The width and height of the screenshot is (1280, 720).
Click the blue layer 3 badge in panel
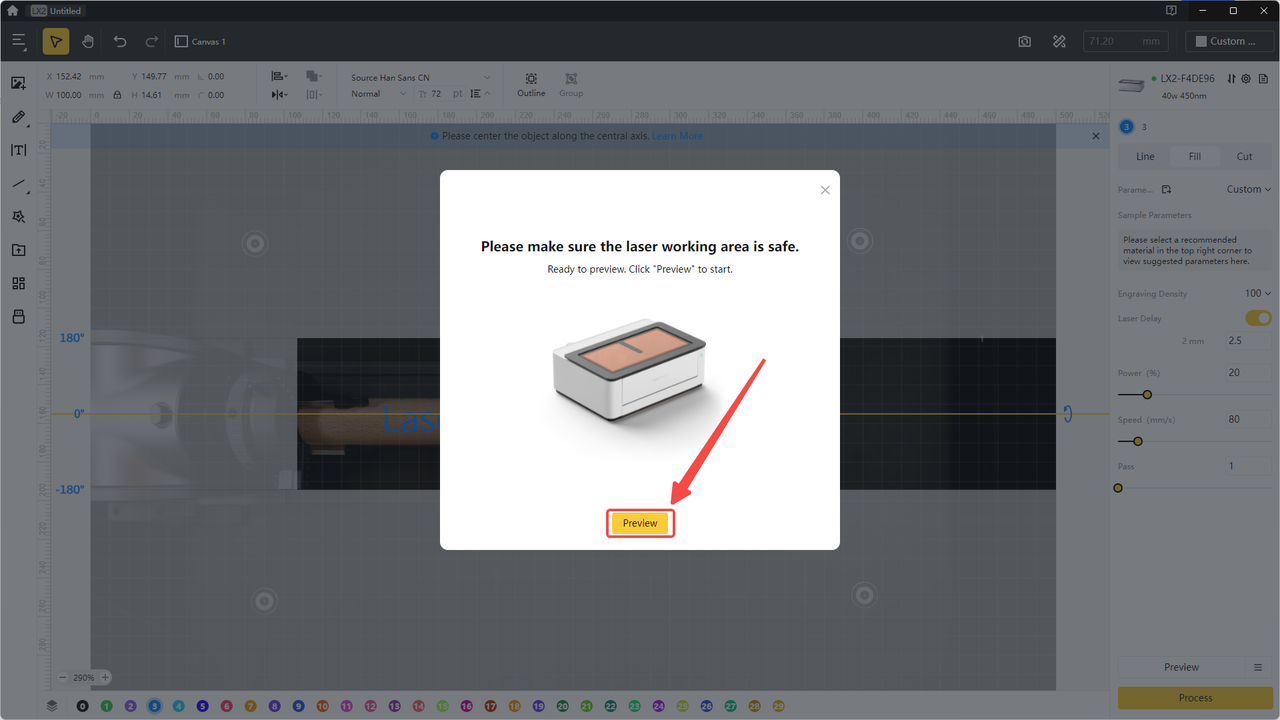click(1126, 127)
